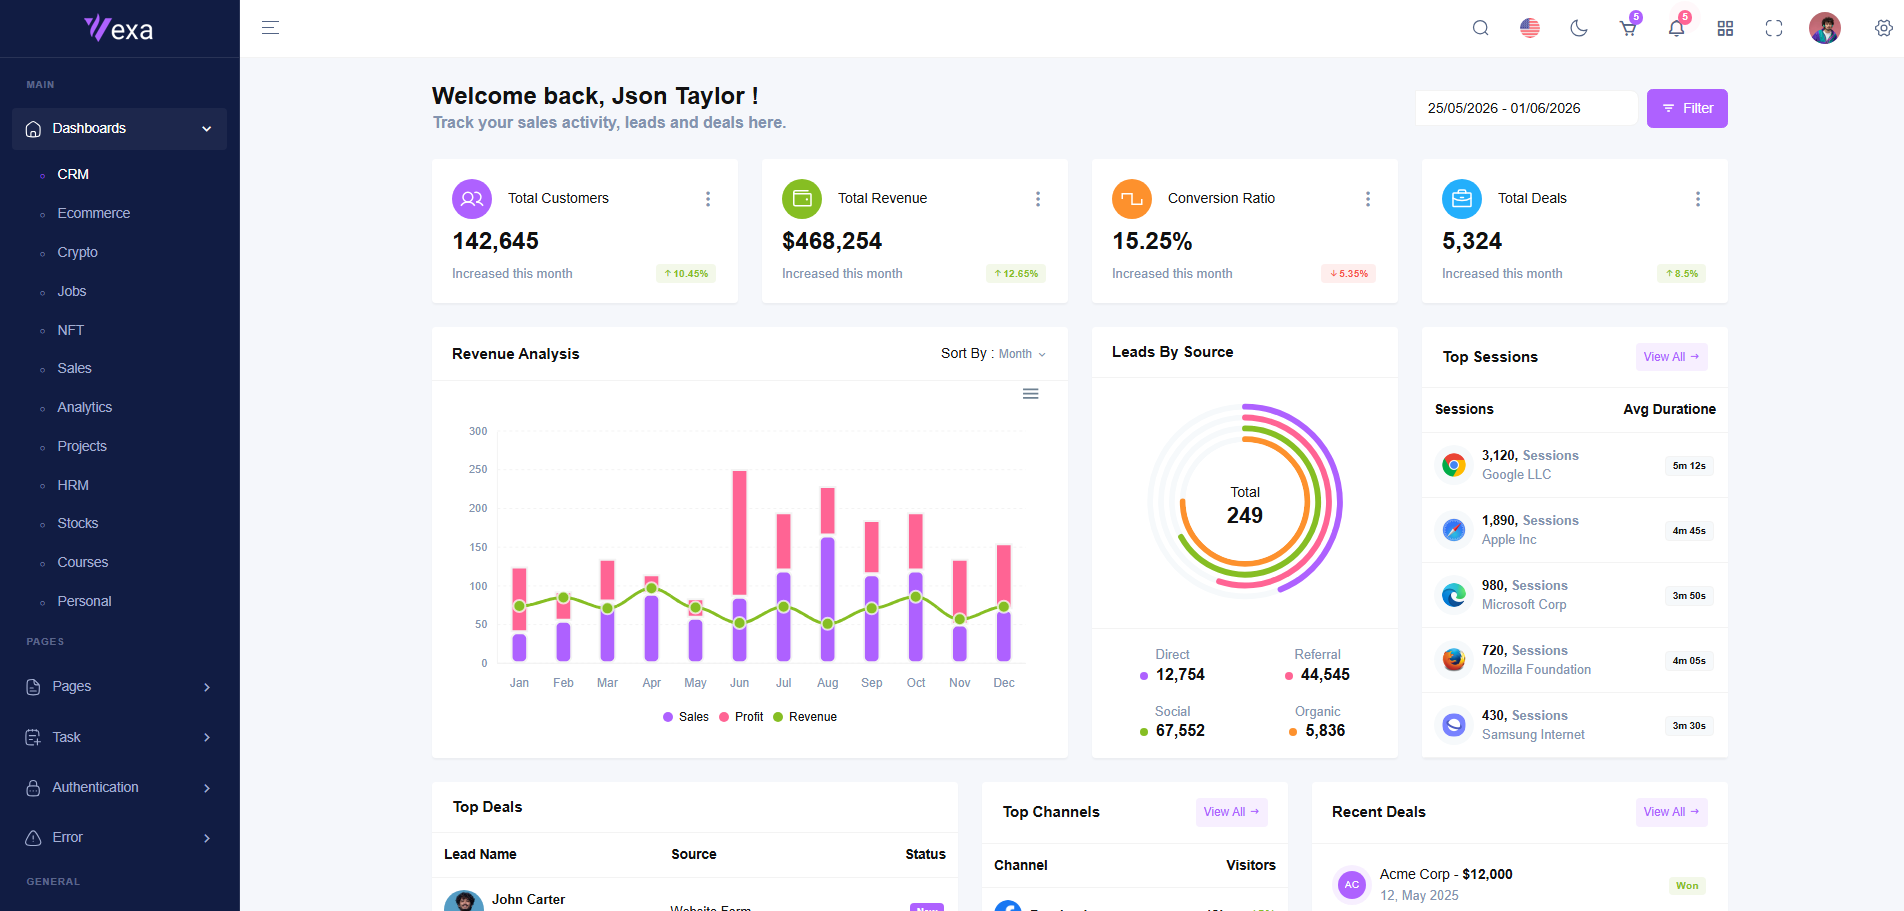Click the Leads By Source donut chart
This screenshot has height=911, width=1904.
pos(1245,501)
